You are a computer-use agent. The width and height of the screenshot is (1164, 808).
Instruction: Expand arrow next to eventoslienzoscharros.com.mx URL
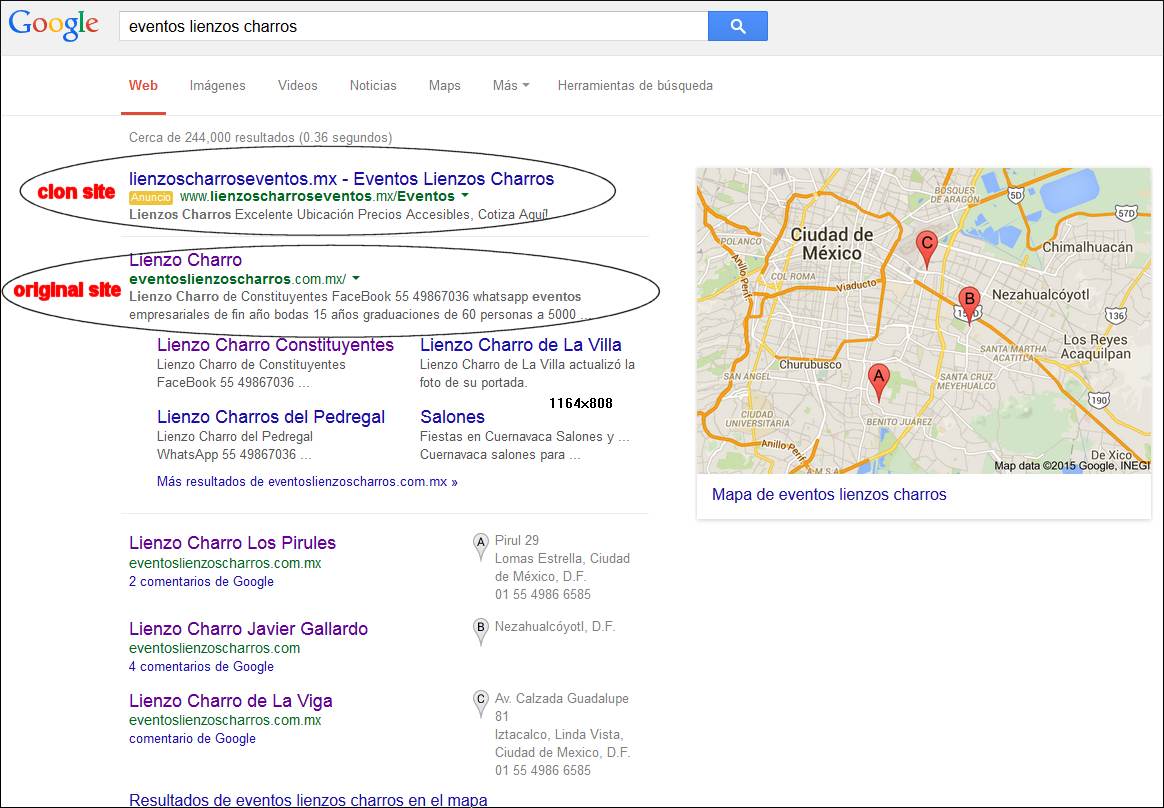tap(356, 278)
